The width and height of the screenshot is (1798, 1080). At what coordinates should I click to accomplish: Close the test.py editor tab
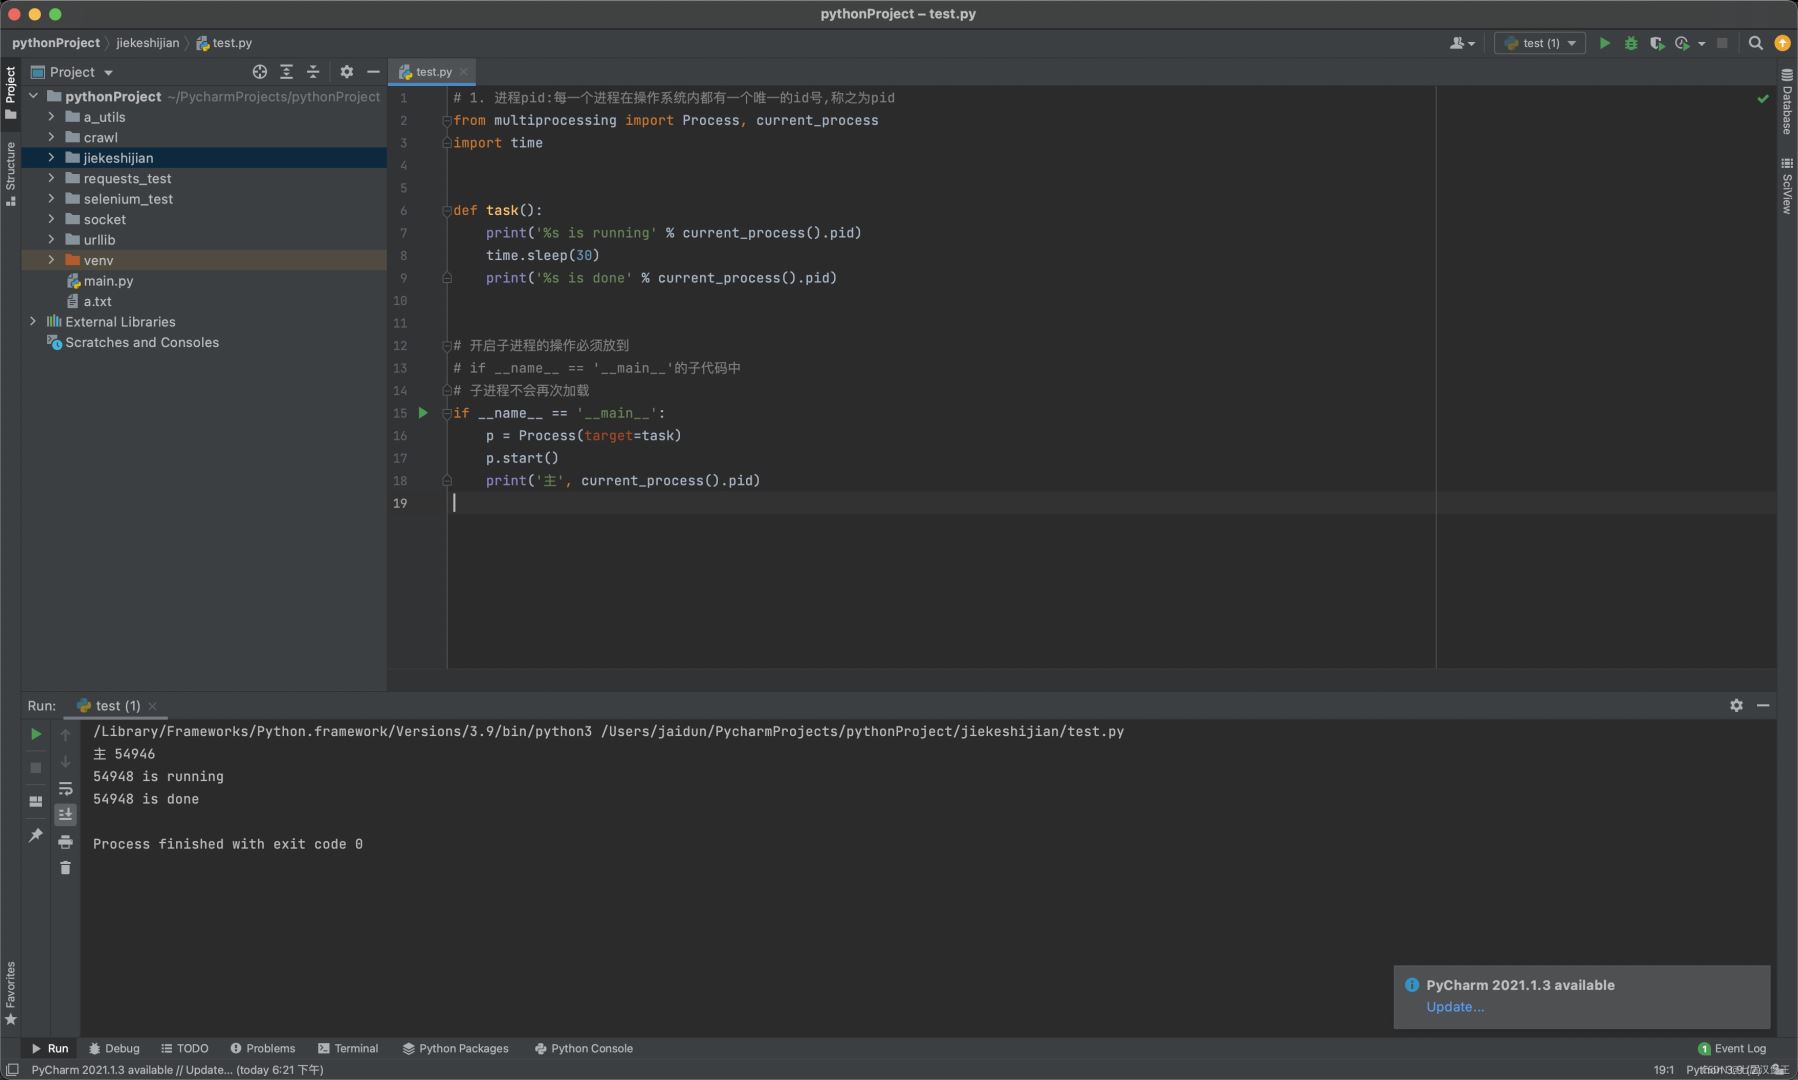tap(464, 72)
